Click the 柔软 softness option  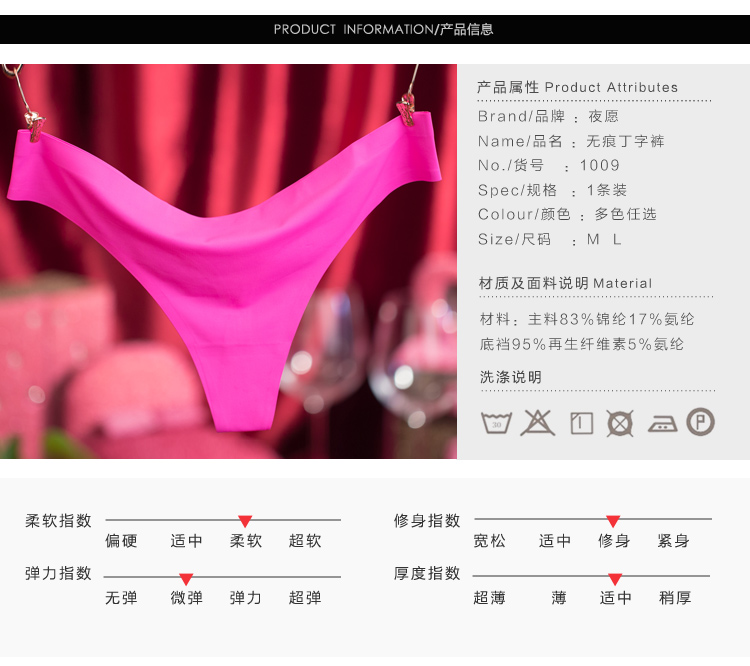[246, 541]
